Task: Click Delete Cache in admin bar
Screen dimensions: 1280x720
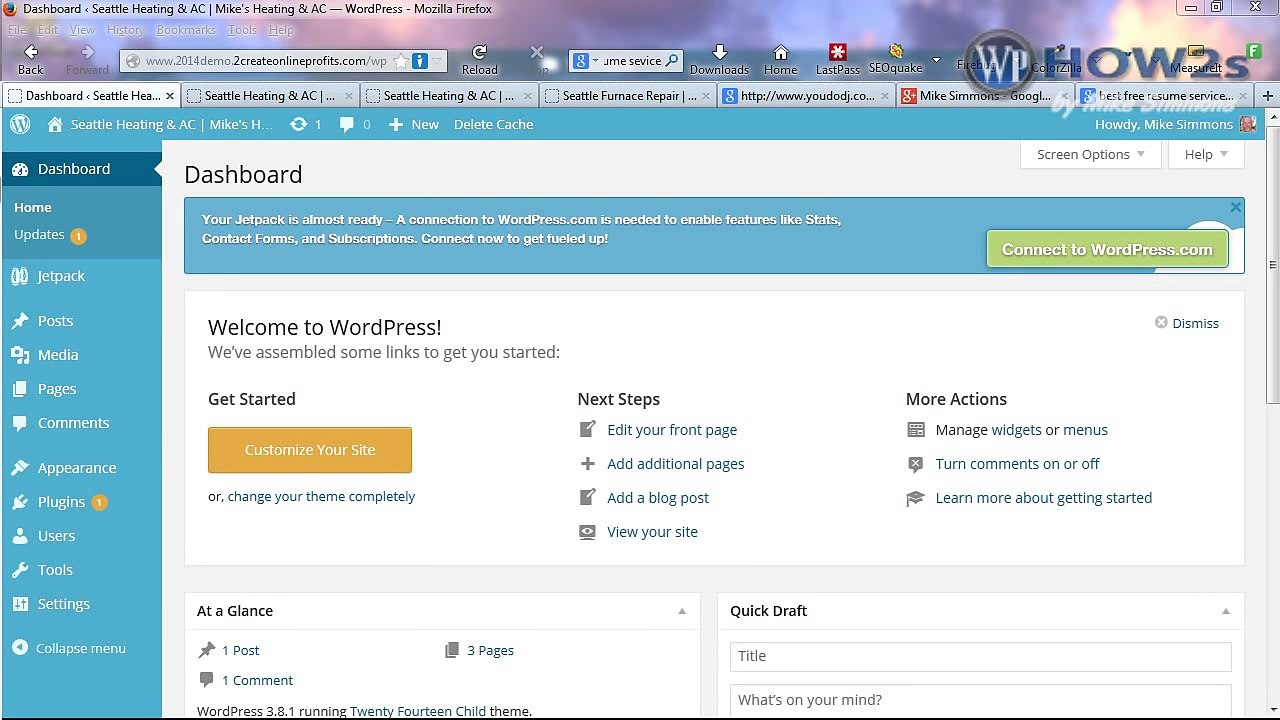Action: pyautogui.click(x=493, y=124)
